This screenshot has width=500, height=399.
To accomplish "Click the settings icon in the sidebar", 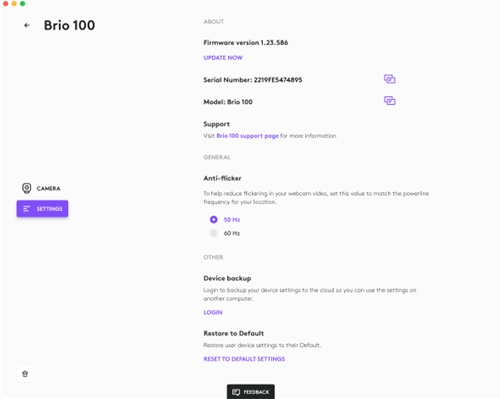I will pyautogui.click(x=27, y=209).
